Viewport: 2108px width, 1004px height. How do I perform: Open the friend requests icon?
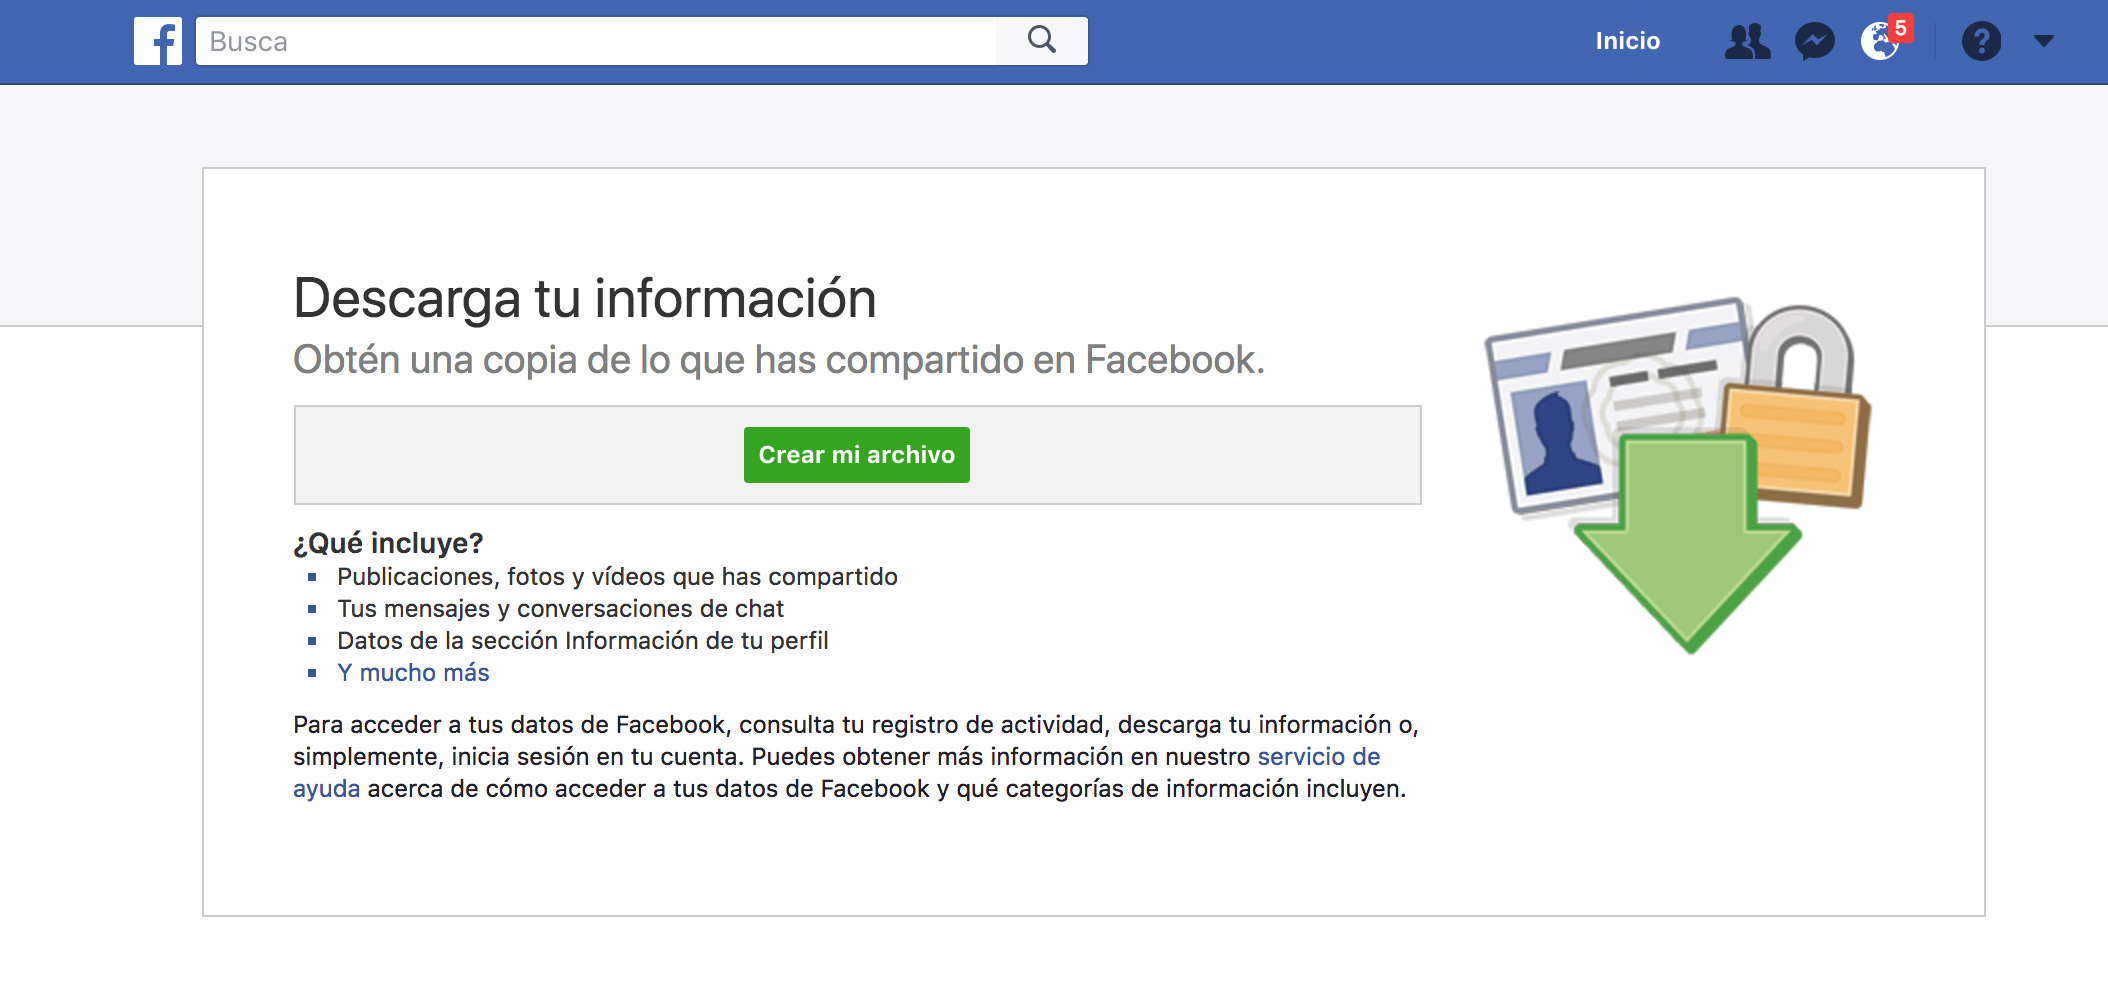(1747, 41)
